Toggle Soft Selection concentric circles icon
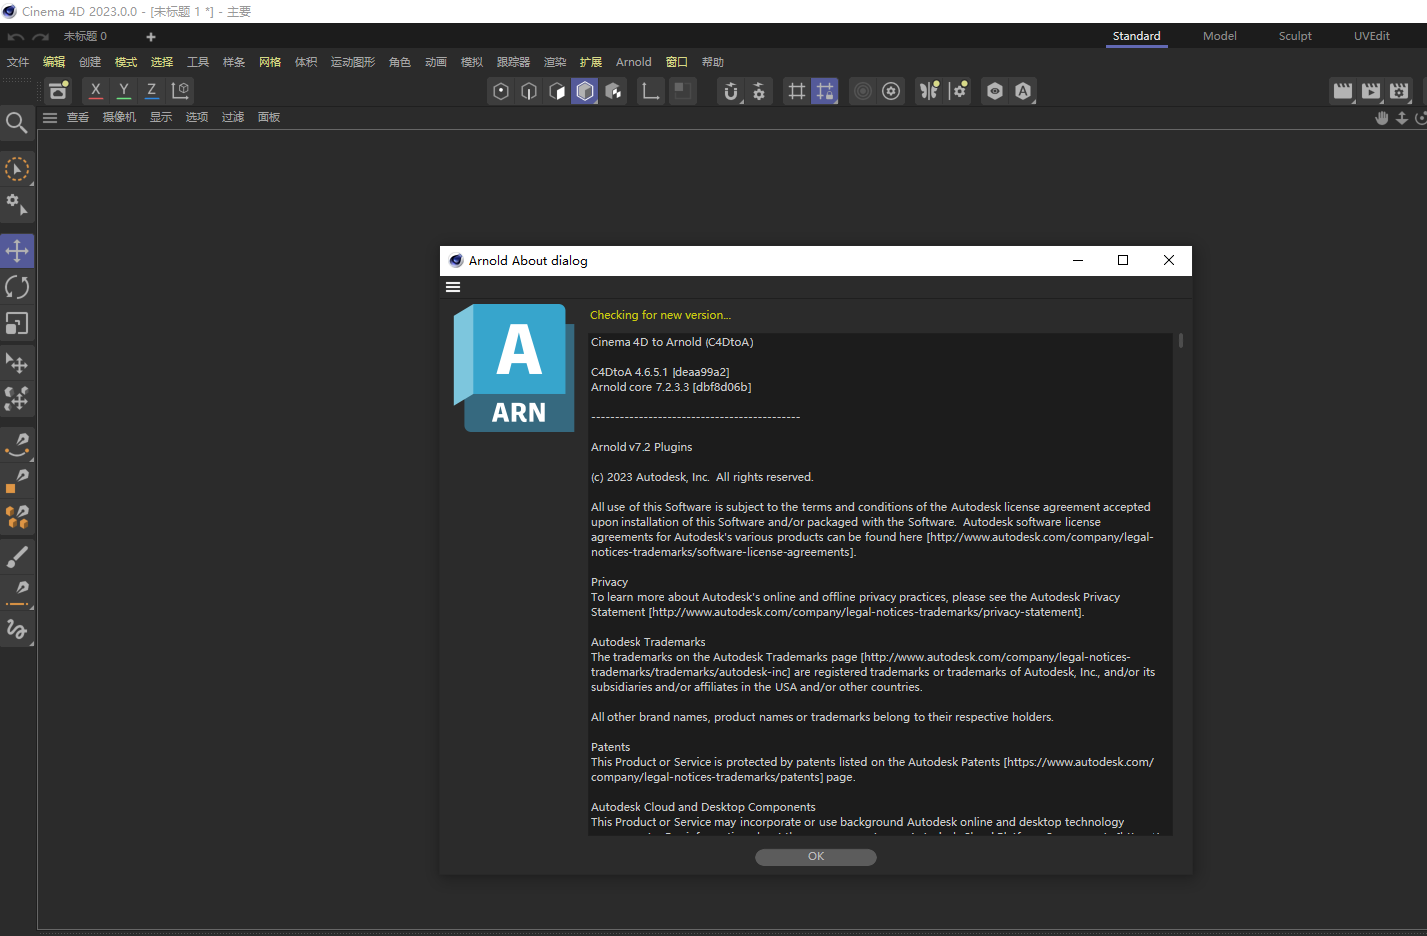Image resolution: width=1427 pixels, height=936 pixels. point(863,91)
